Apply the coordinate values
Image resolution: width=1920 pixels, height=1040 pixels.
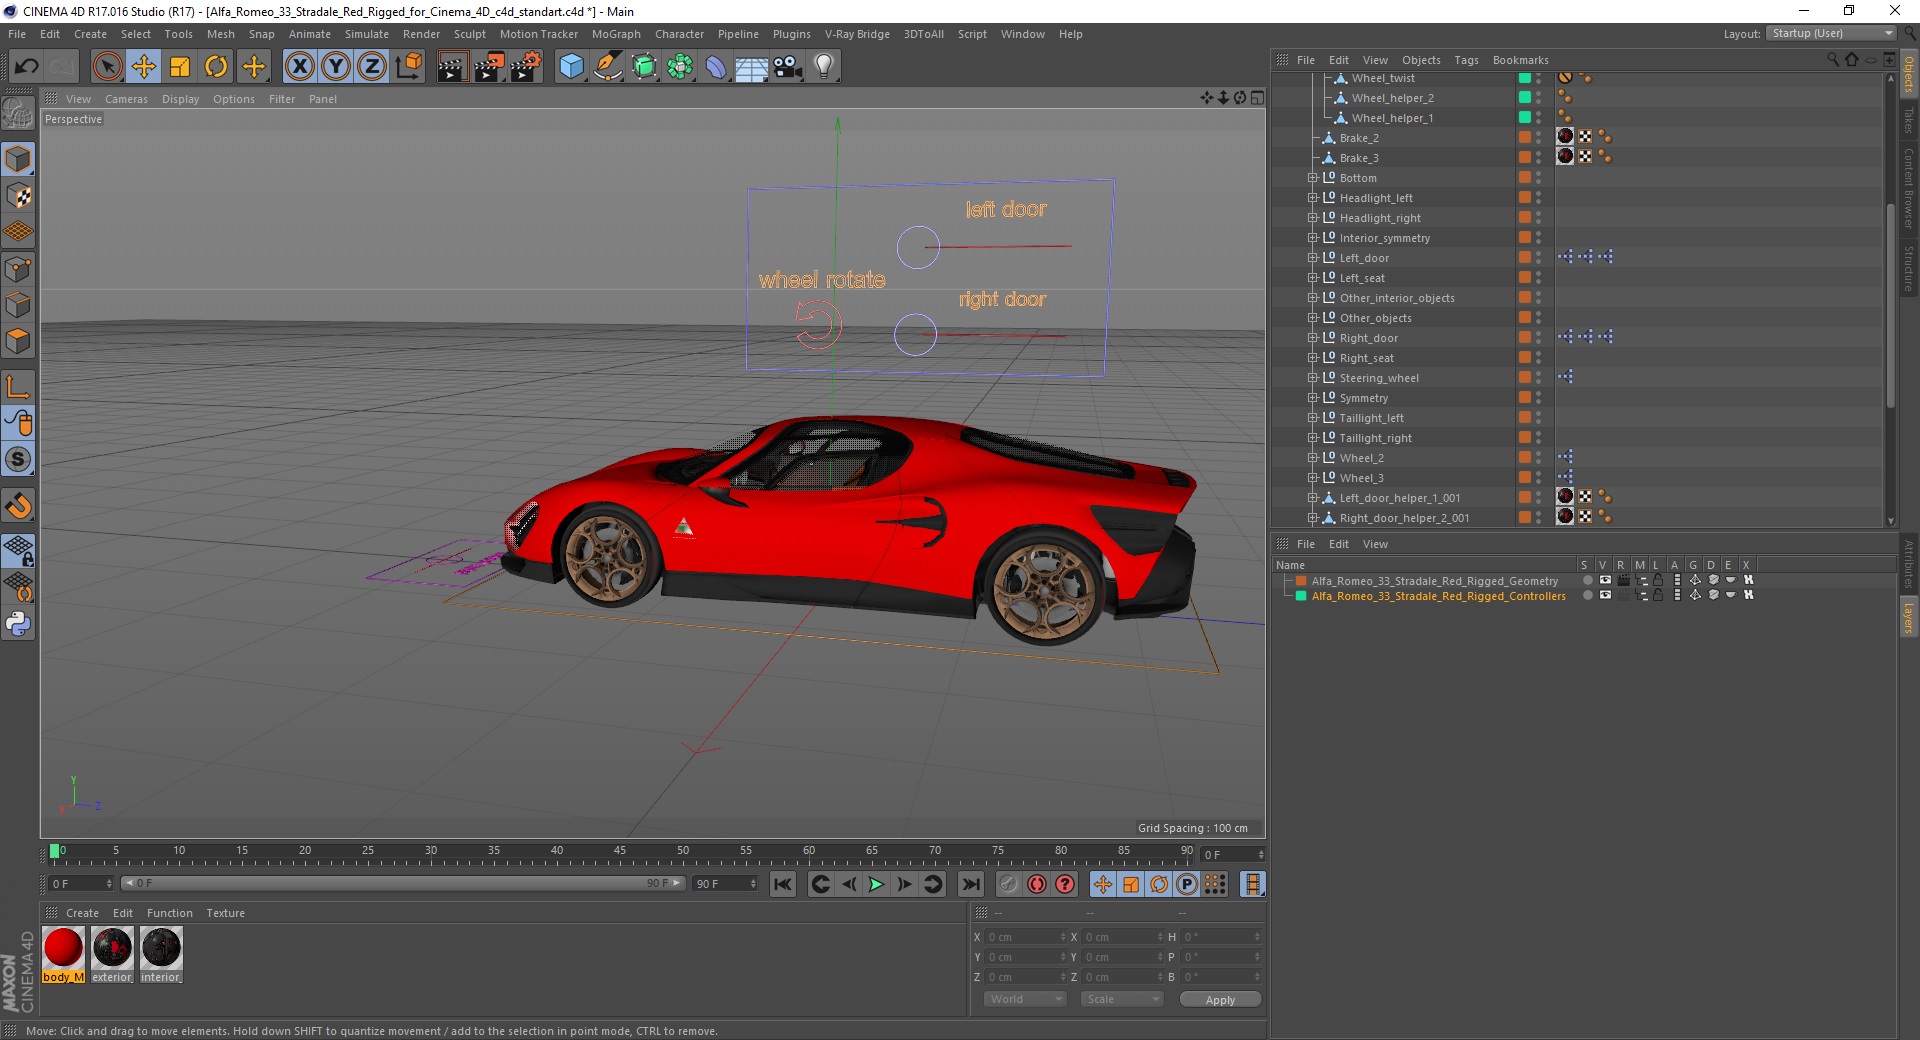point(1220,1000)
